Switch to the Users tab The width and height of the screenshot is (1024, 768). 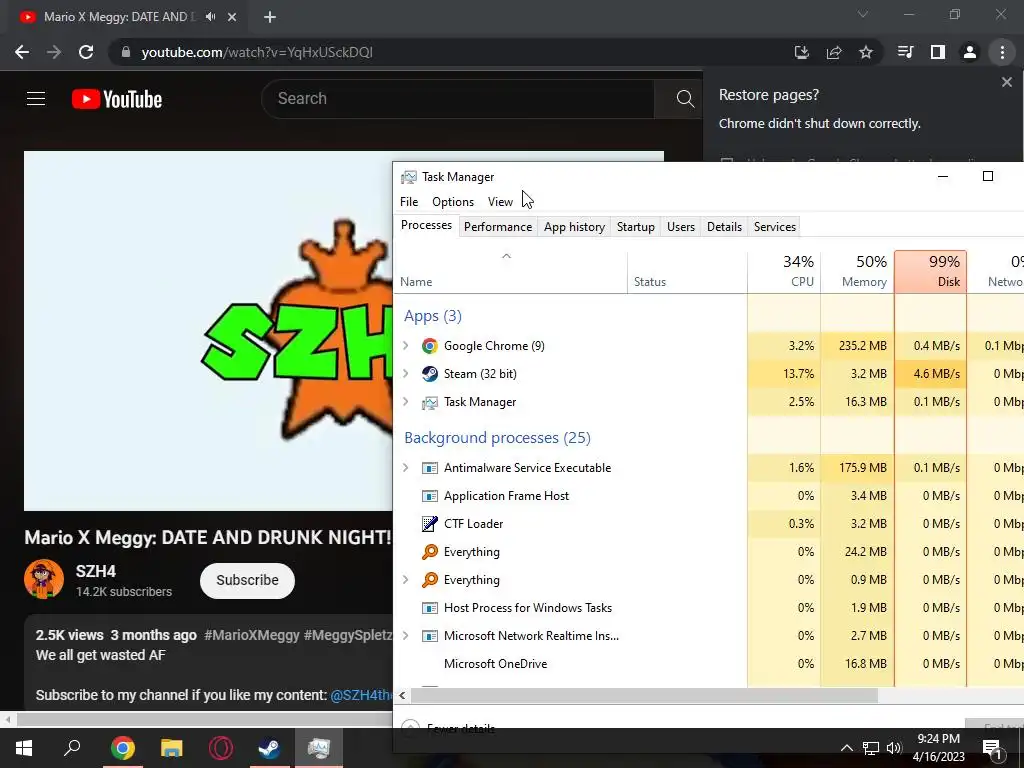[x=680, y=227]
